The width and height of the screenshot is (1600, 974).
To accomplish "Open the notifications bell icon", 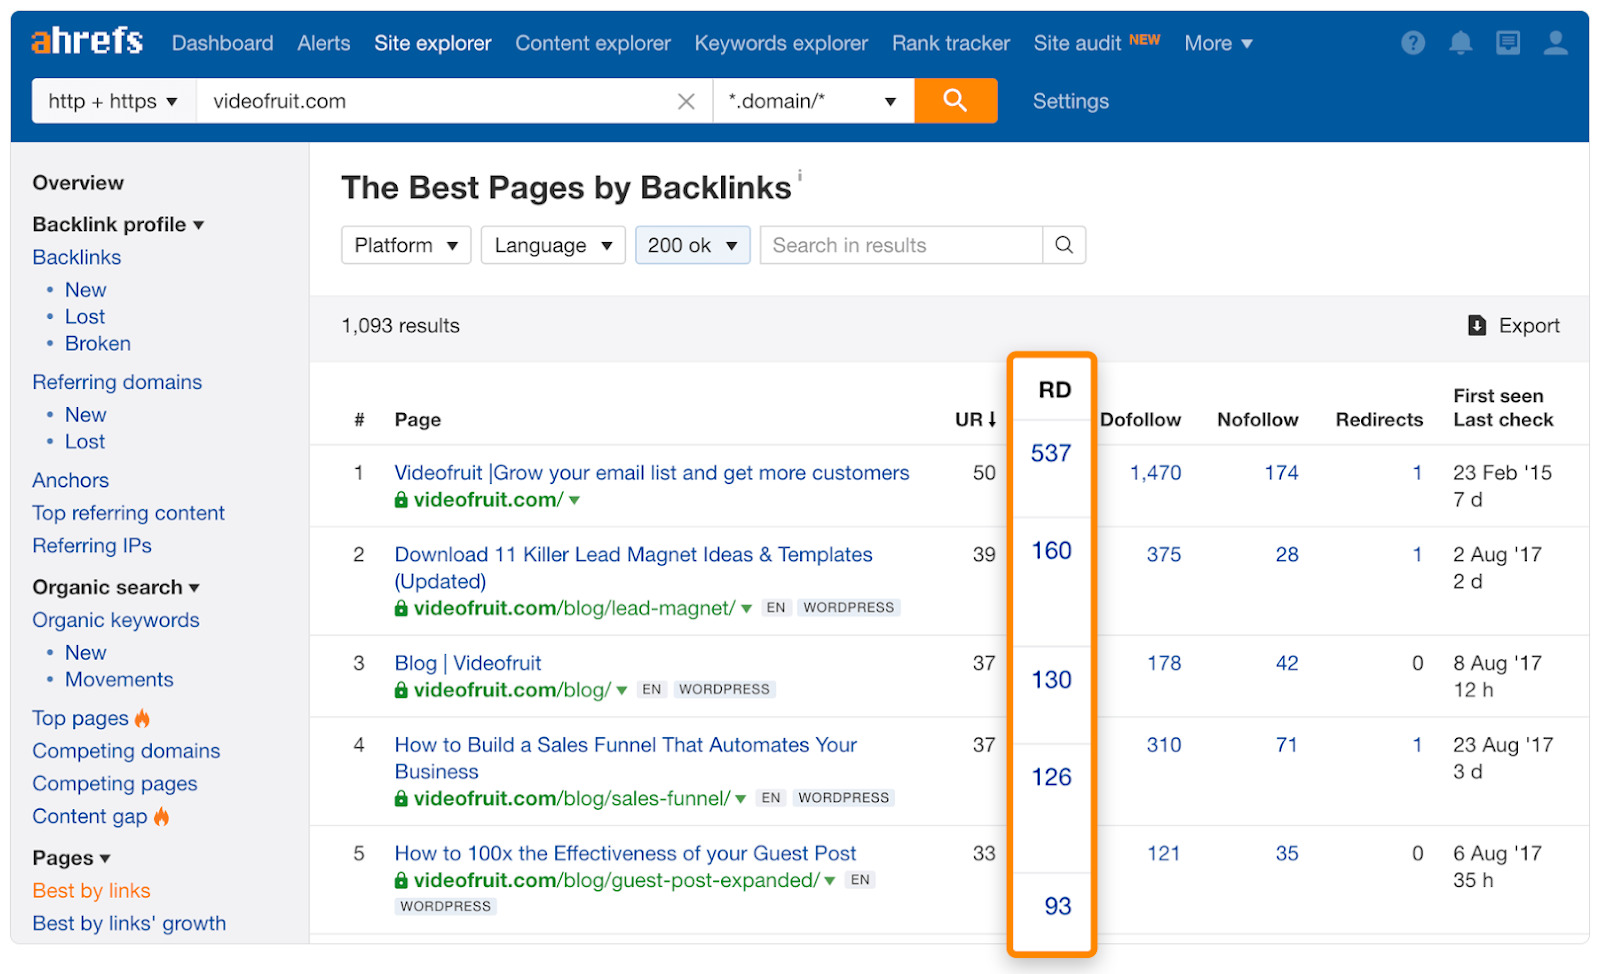I will [1460, 43].
